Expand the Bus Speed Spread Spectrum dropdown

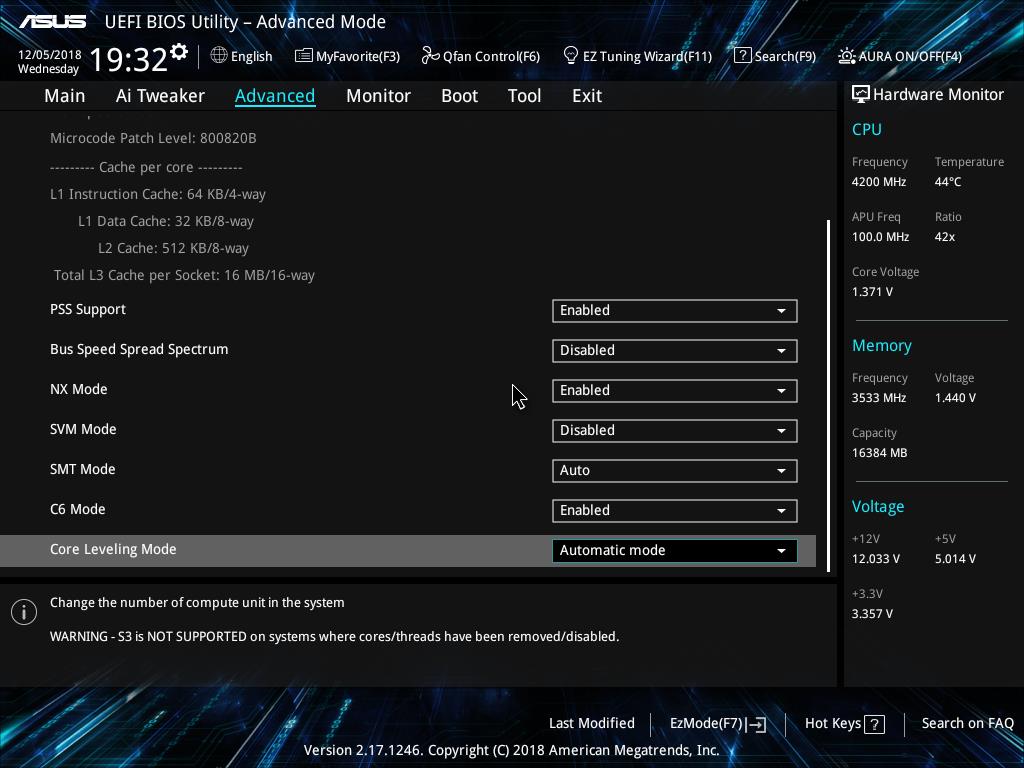tap(675, 351)
